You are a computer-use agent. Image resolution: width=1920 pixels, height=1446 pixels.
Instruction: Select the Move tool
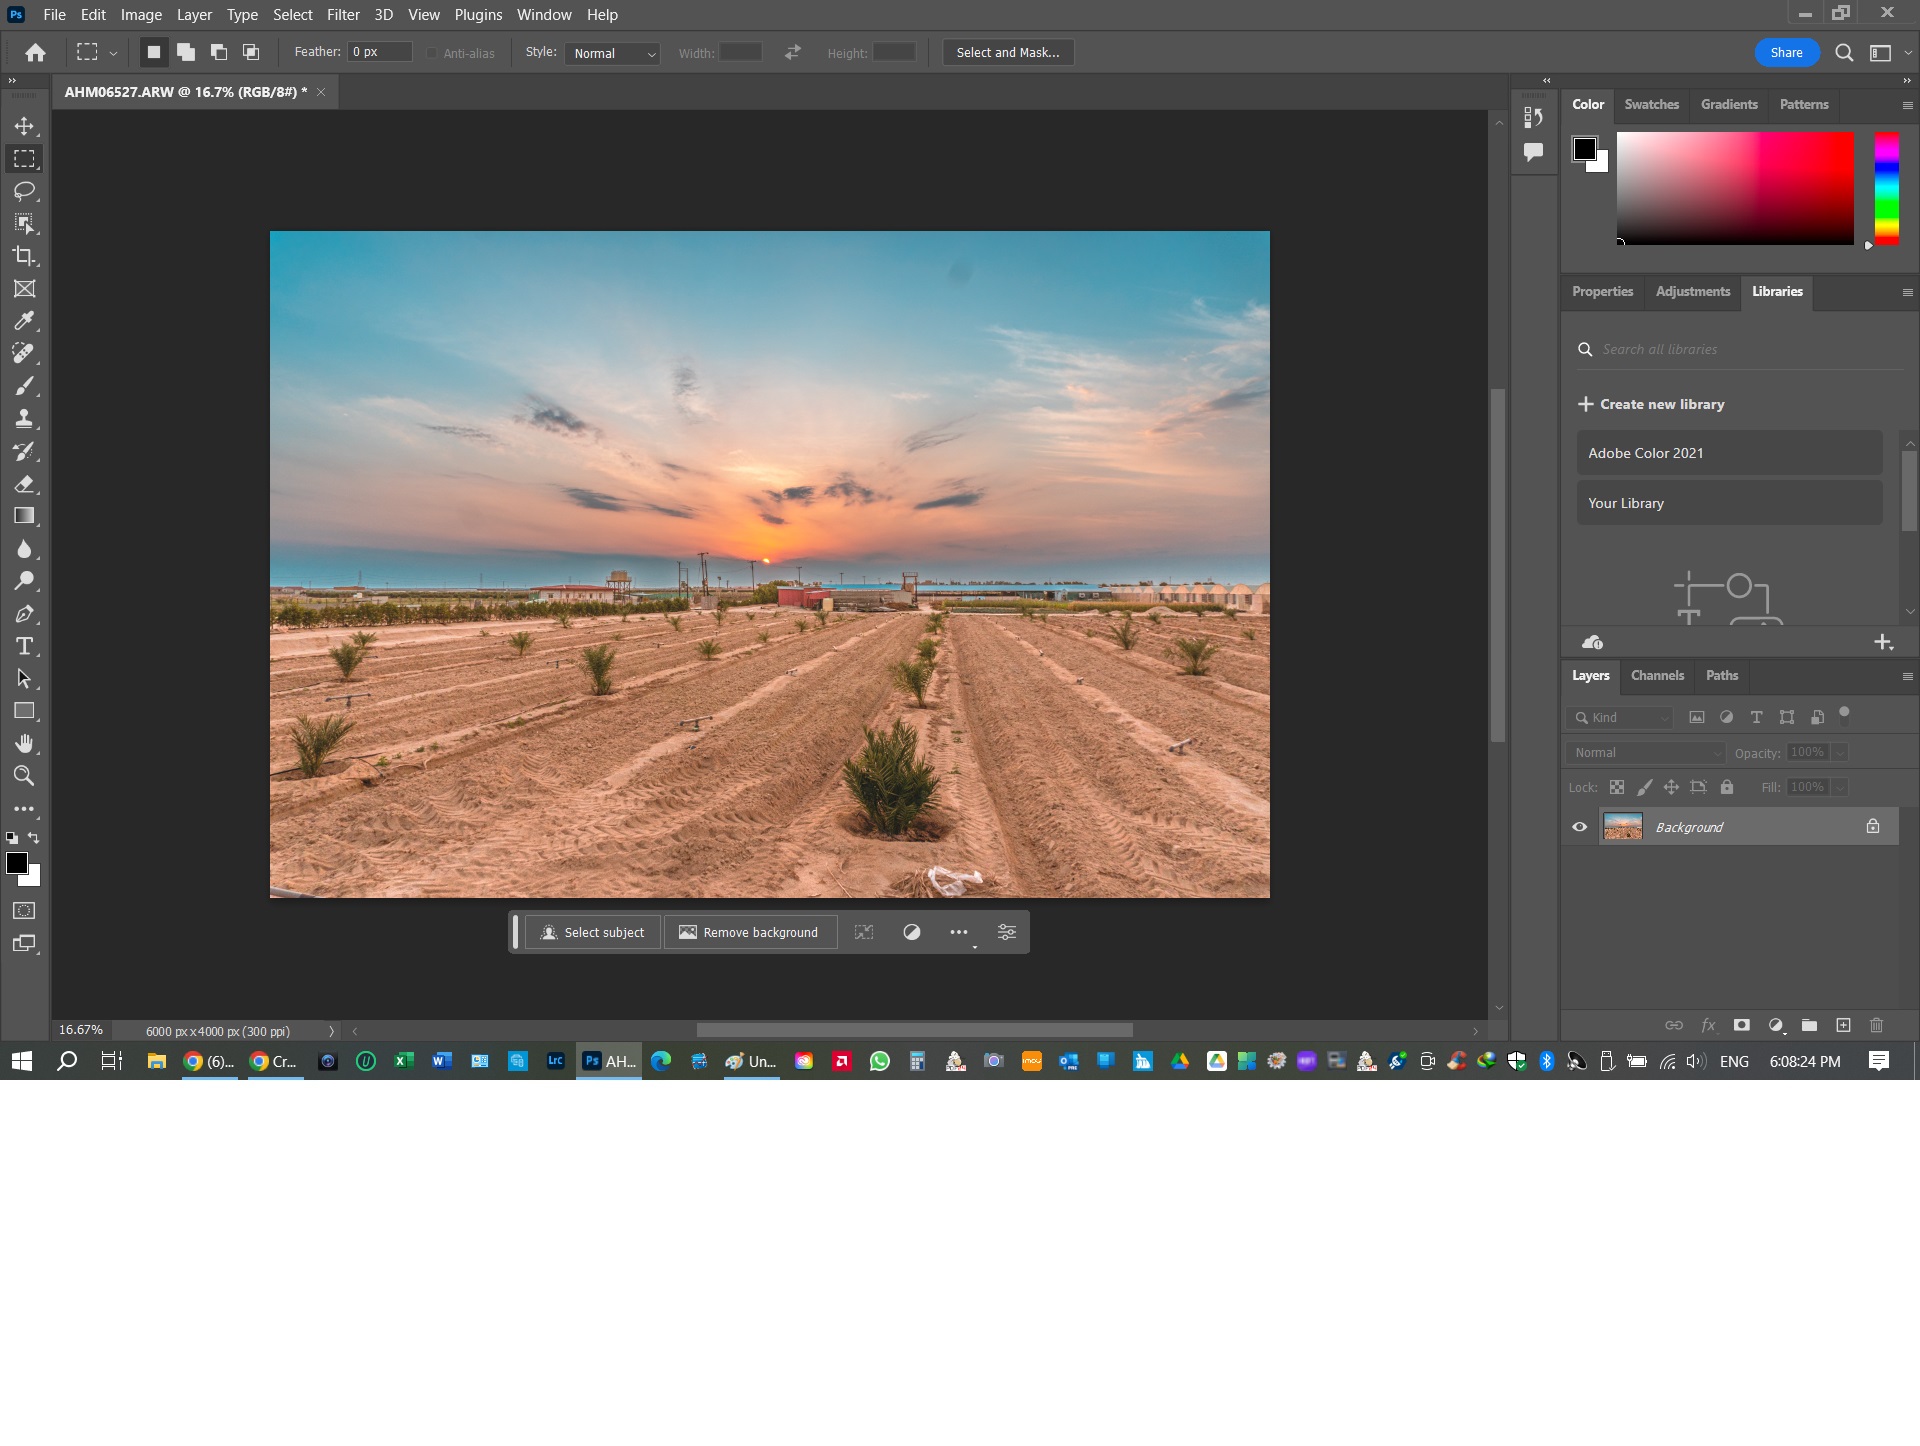coord(26,126)
